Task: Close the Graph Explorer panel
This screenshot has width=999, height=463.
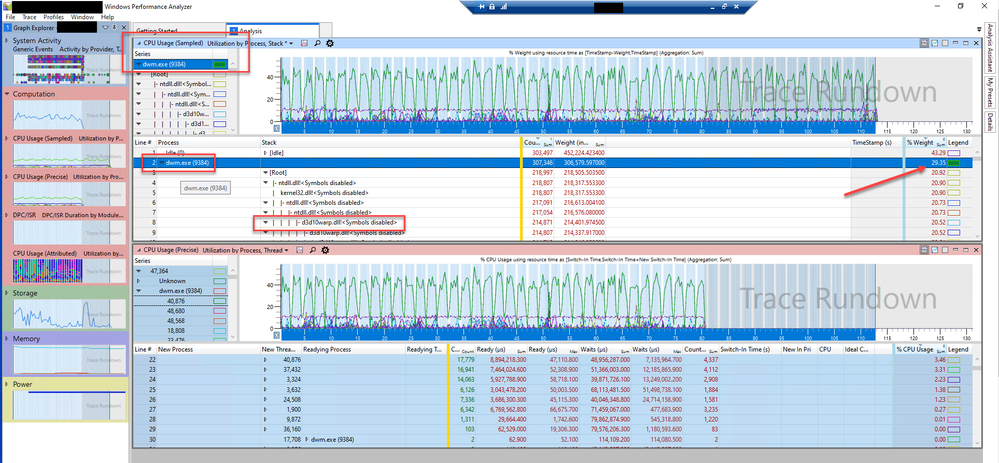Action: pyautogui.click(x=122, y=28)
